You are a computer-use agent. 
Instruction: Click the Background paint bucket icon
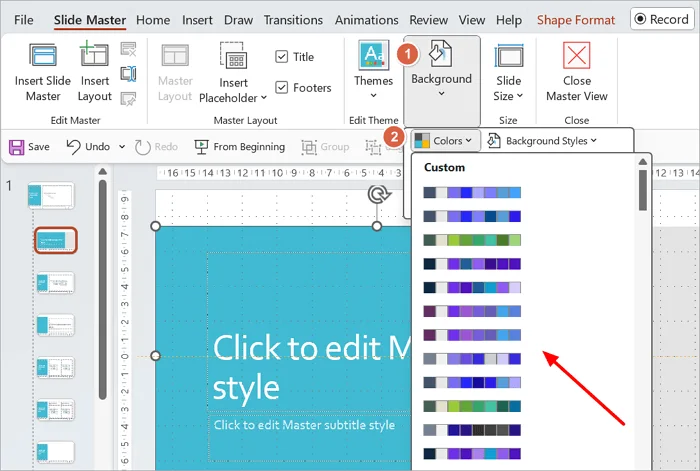pos(441,54)
